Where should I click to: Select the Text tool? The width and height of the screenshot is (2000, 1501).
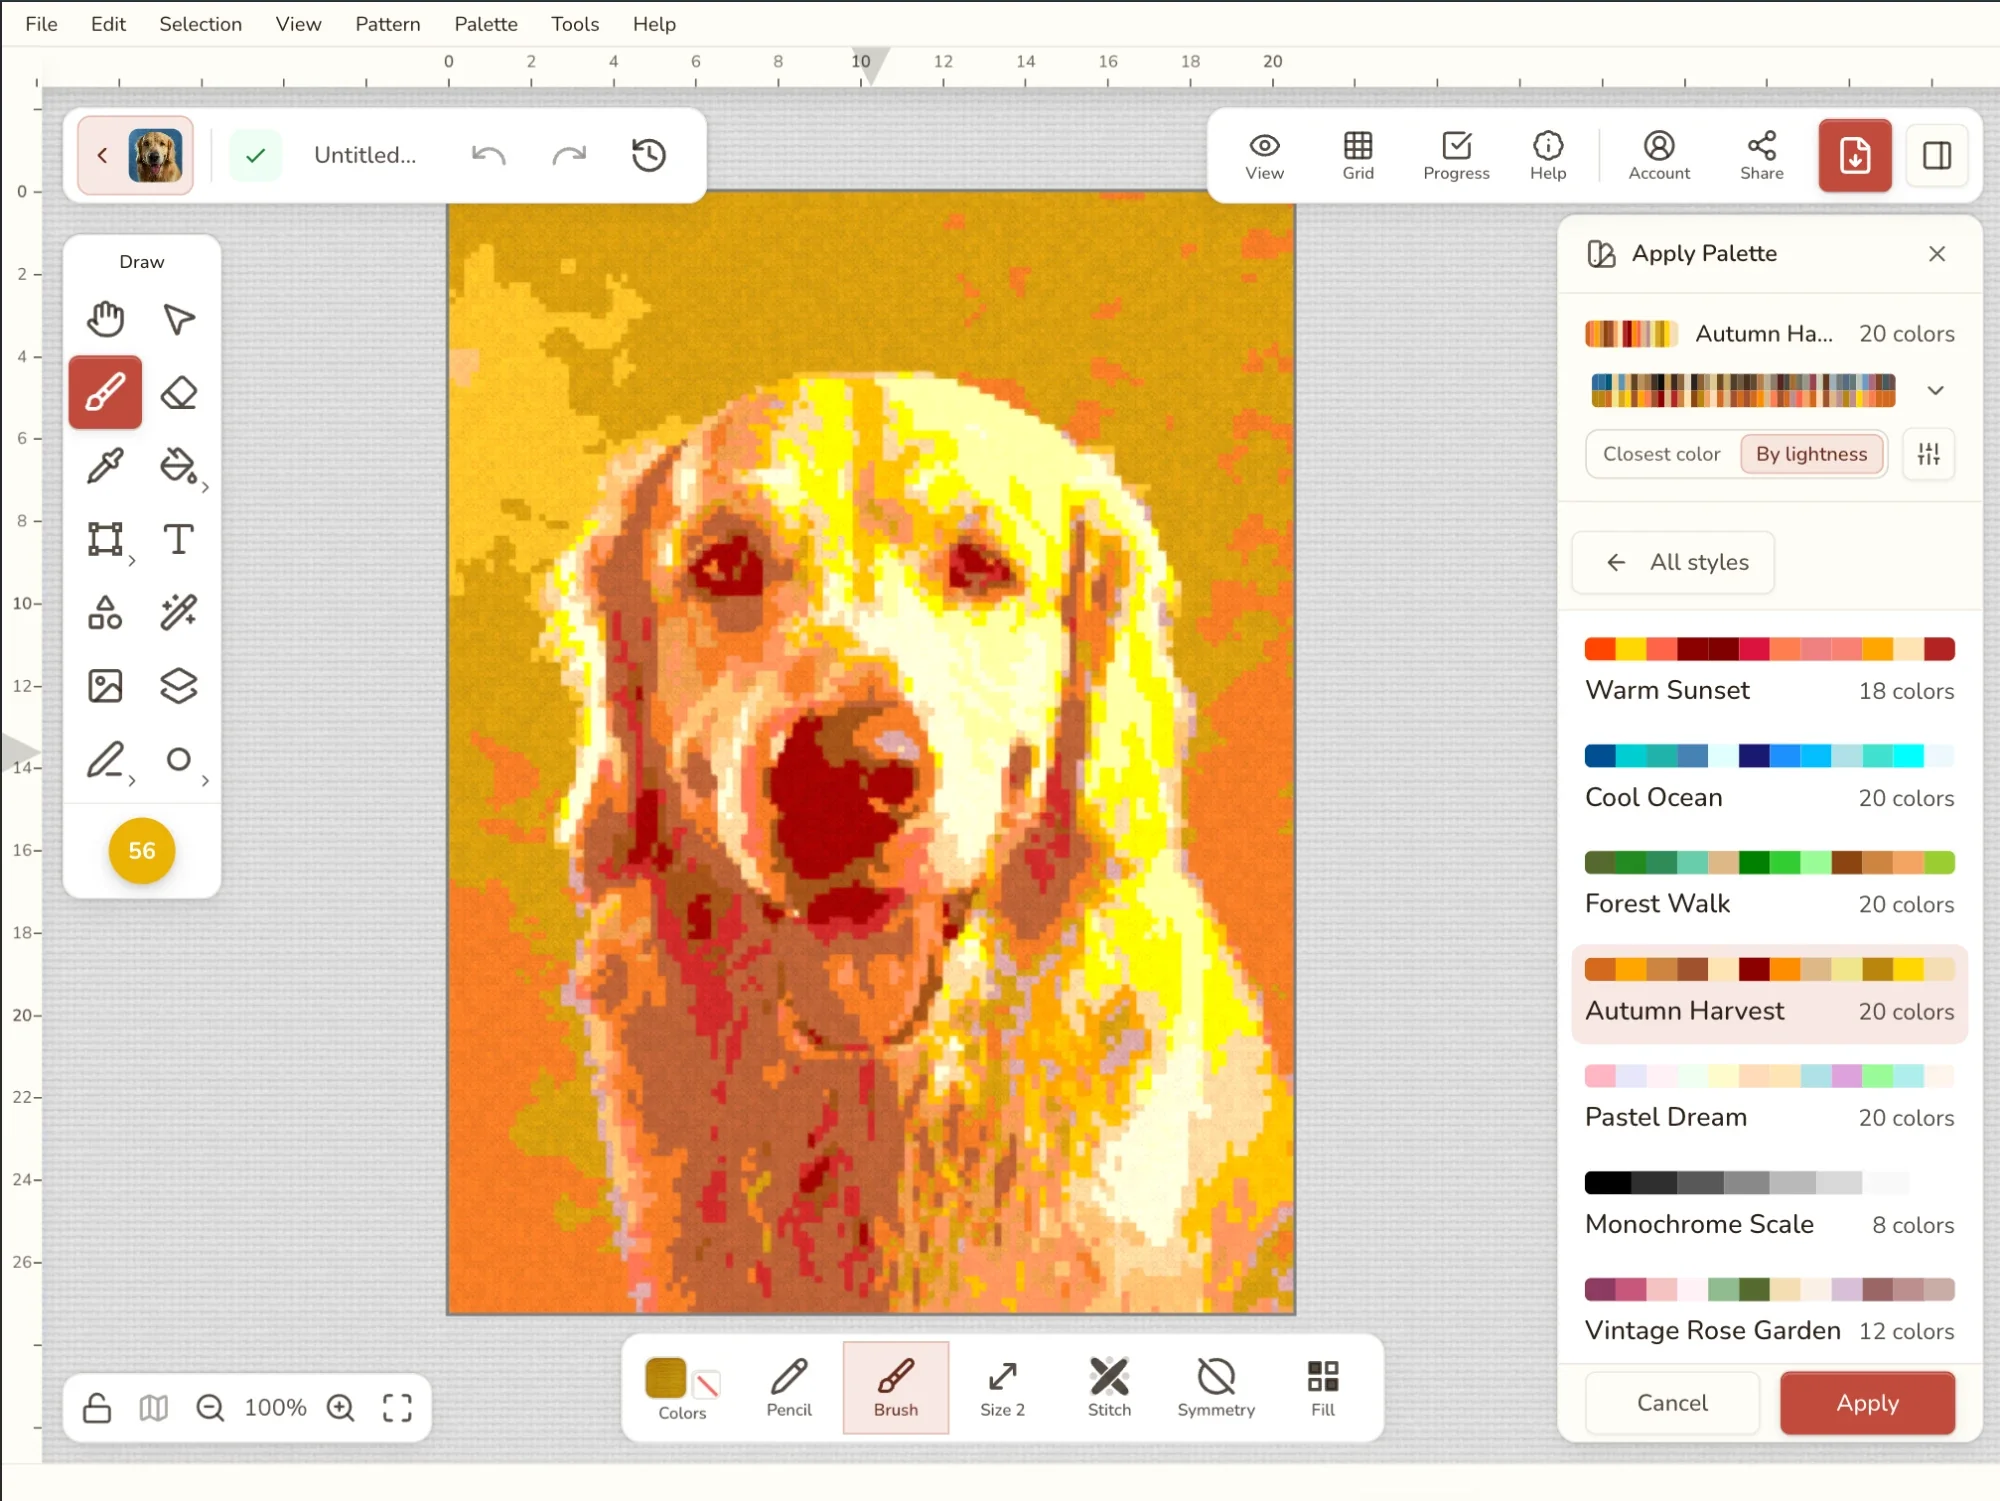click(178, 539)
